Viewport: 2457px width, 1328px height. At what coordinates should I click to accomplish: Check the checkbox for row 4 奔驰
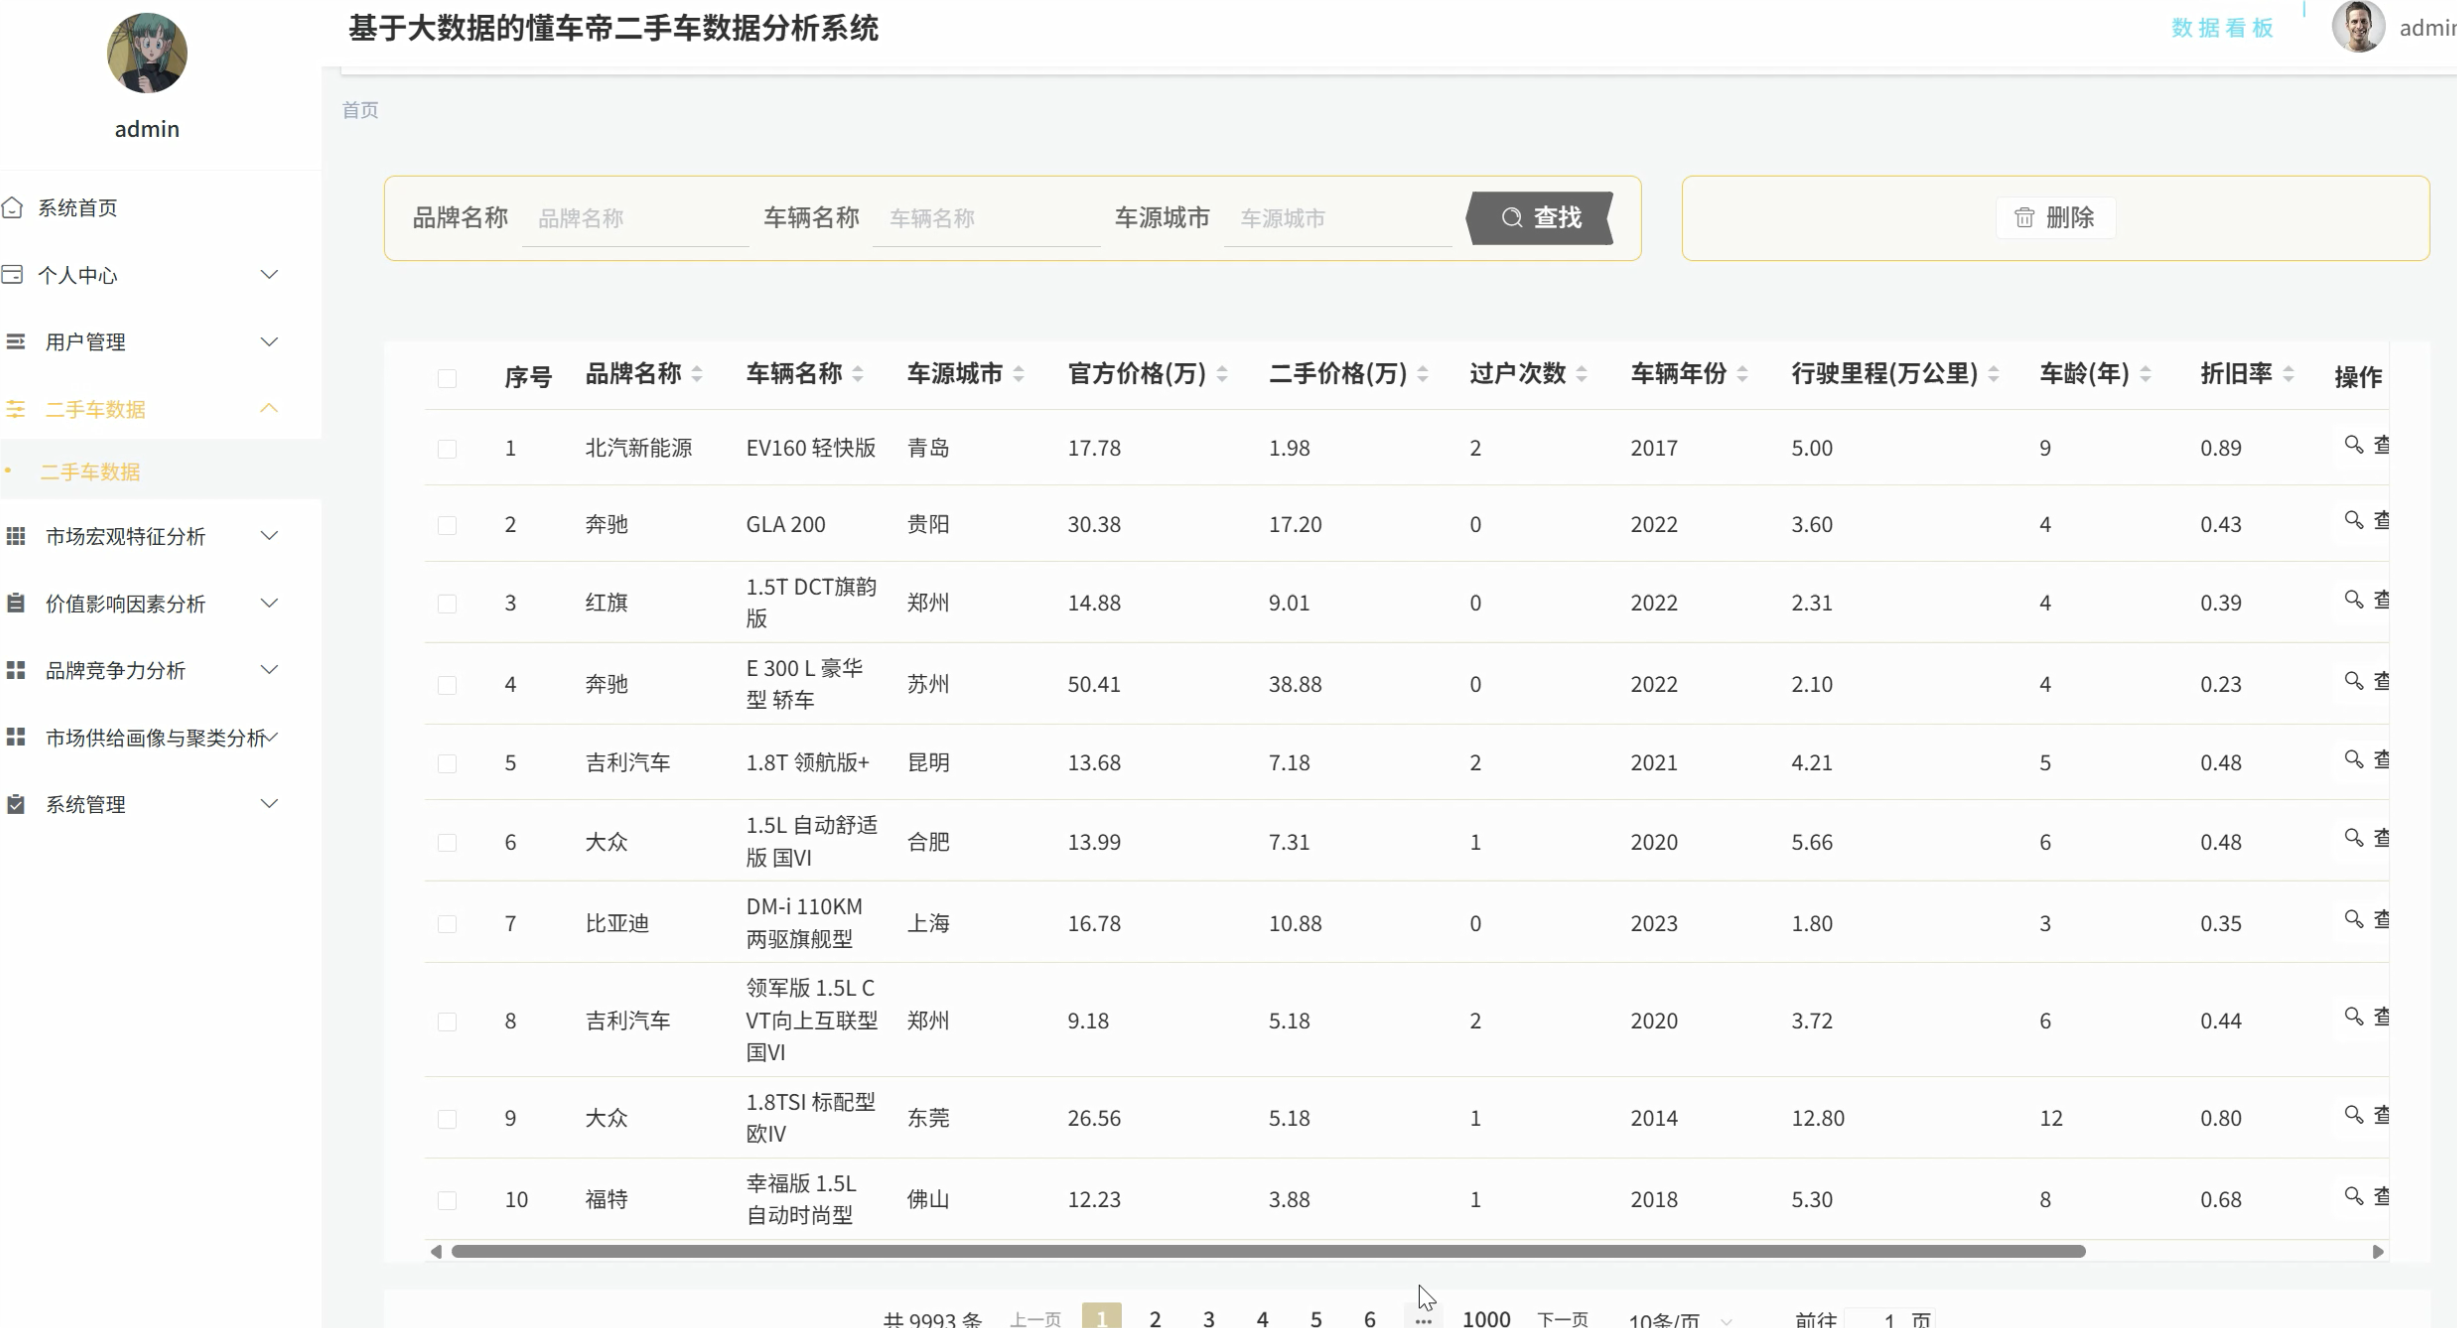447,685
